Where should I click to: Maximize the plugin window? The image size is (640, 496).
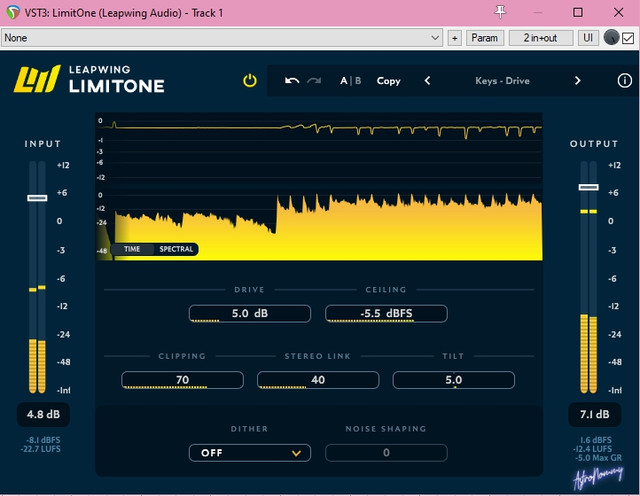pos(578,12)
